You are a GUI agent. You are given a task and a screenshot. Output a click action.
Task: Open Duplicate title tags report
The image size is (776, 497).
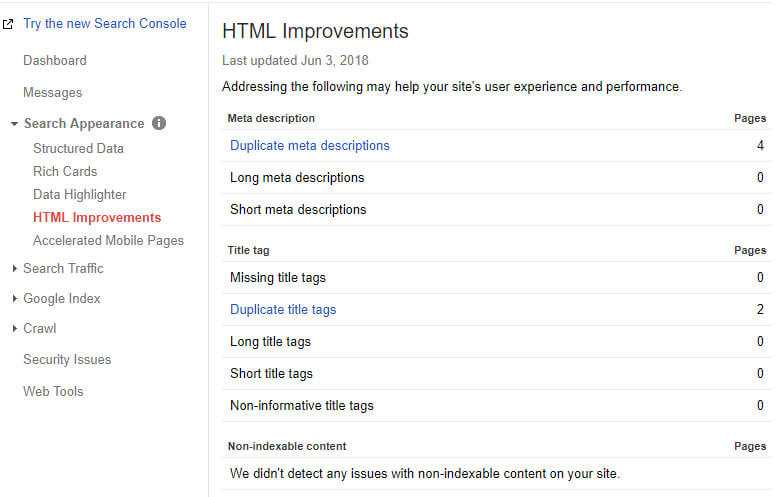coord(283,309)
